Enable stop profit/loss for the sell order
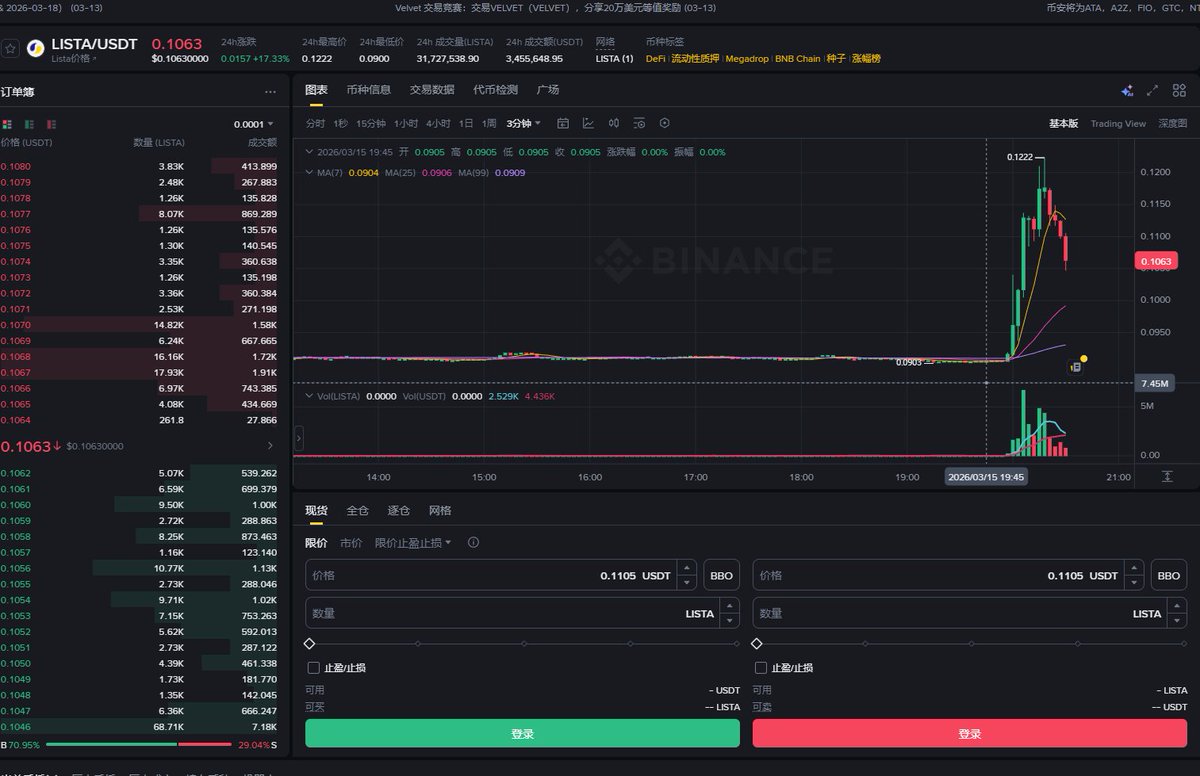This screenshot has height=776, width=1200. point(761,667)
